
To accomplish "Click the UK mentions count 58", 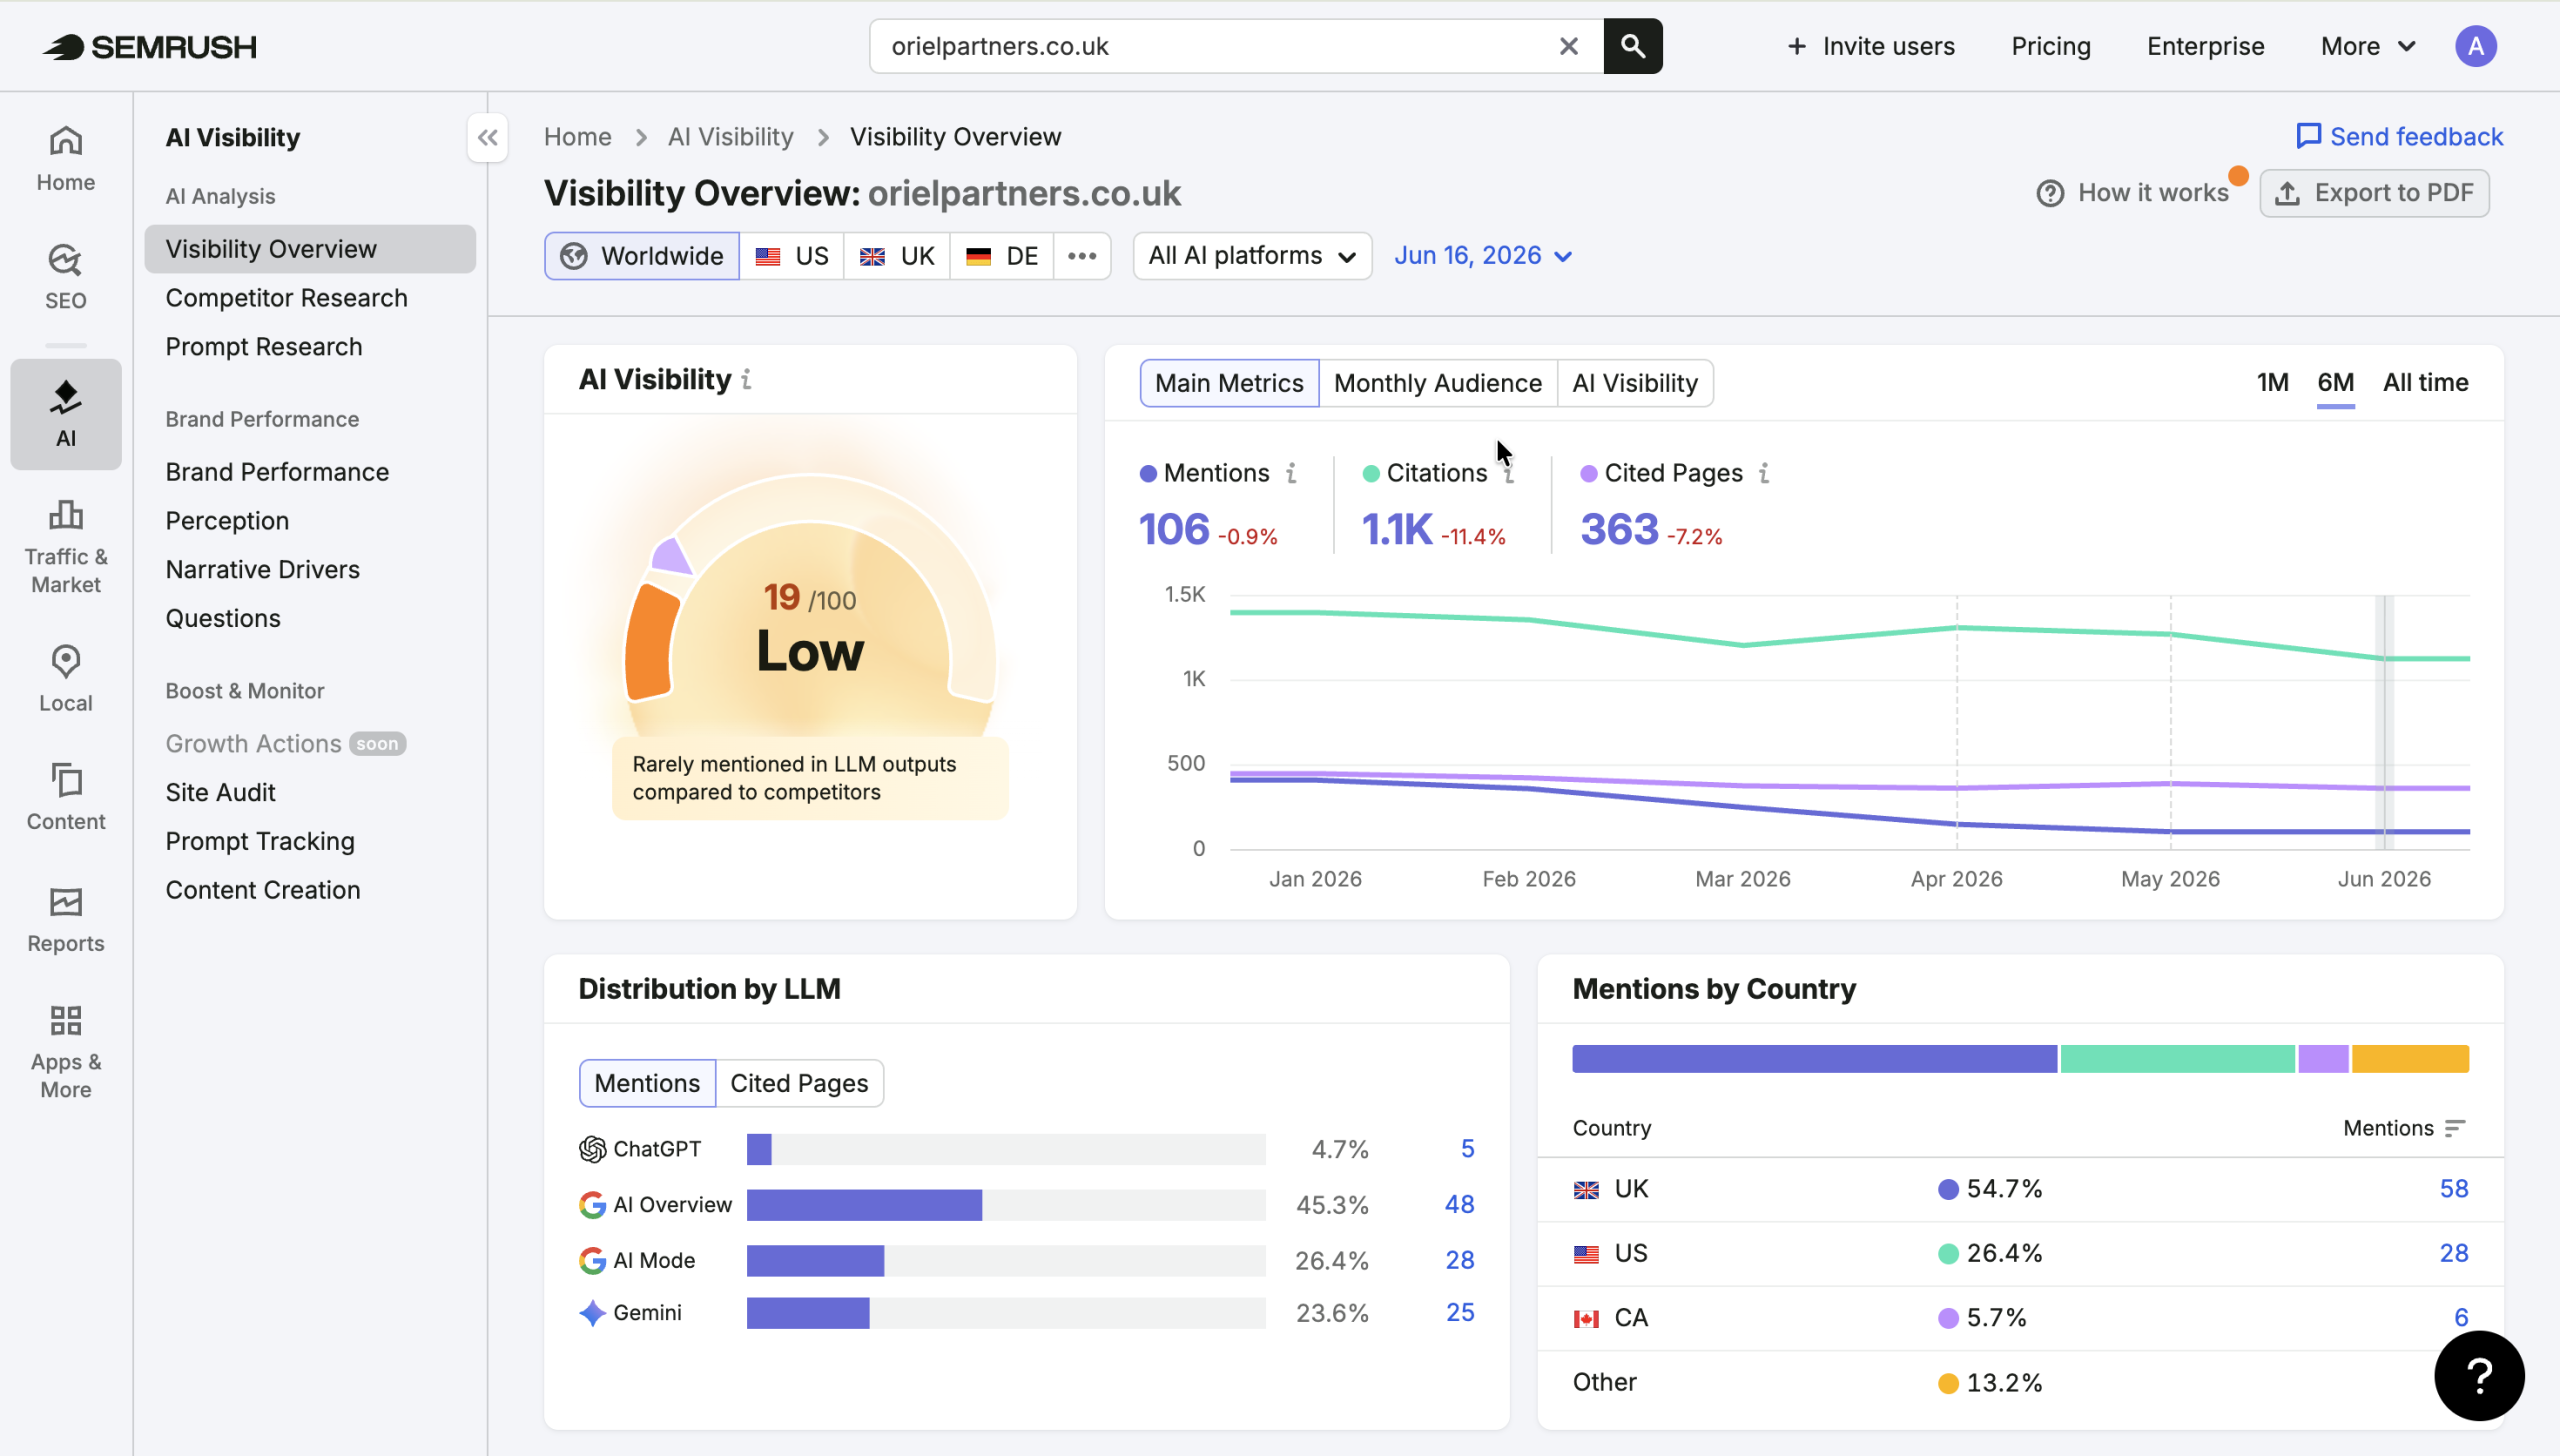I will pyautogui.click(x=2453, y=1189).
